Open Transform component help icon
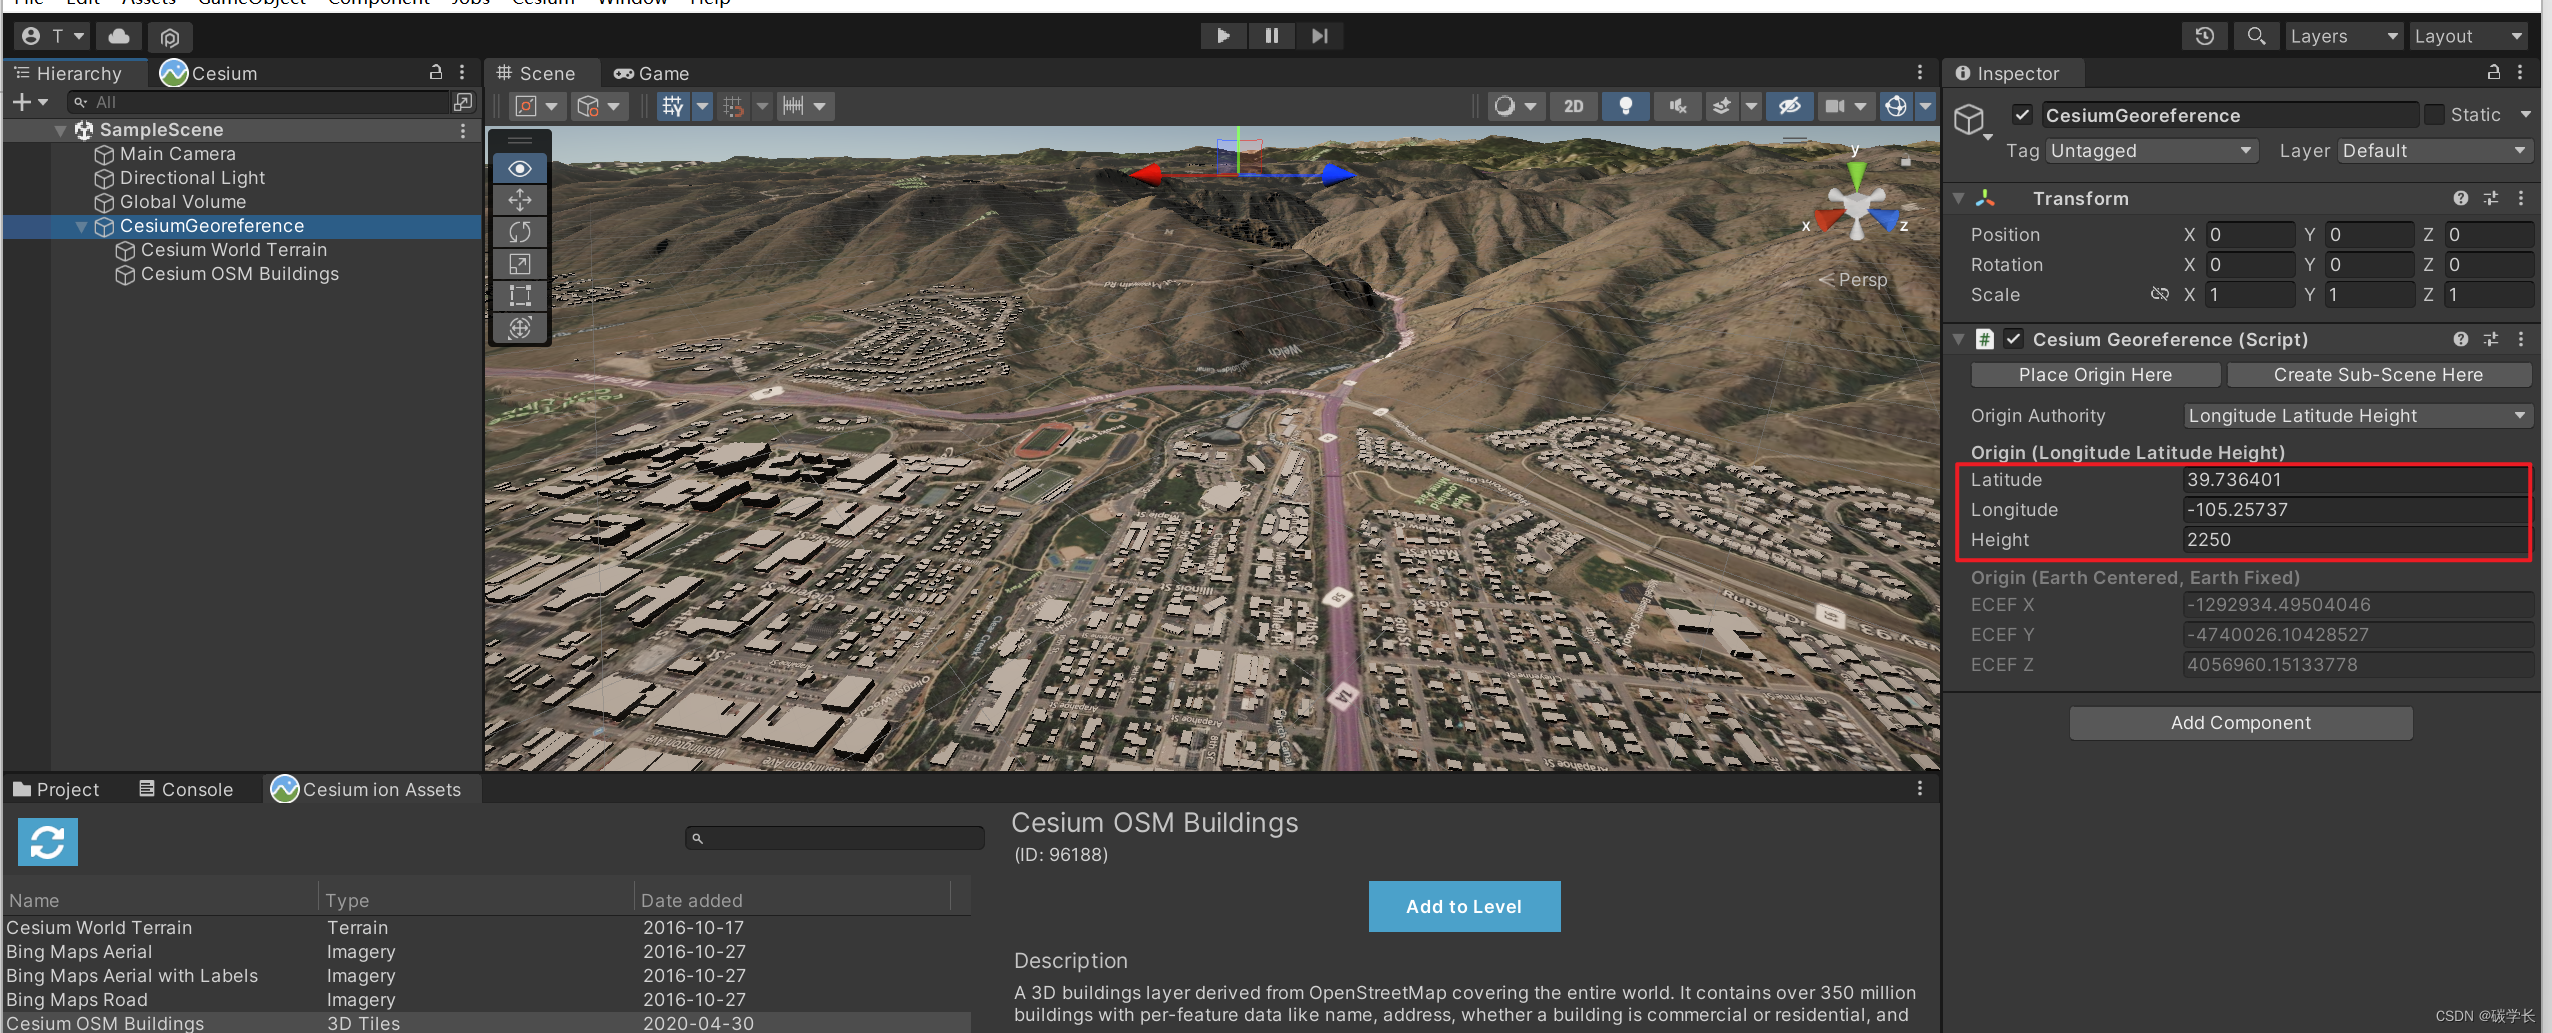This screenshot has width=2552, height=1033. 2461,198
